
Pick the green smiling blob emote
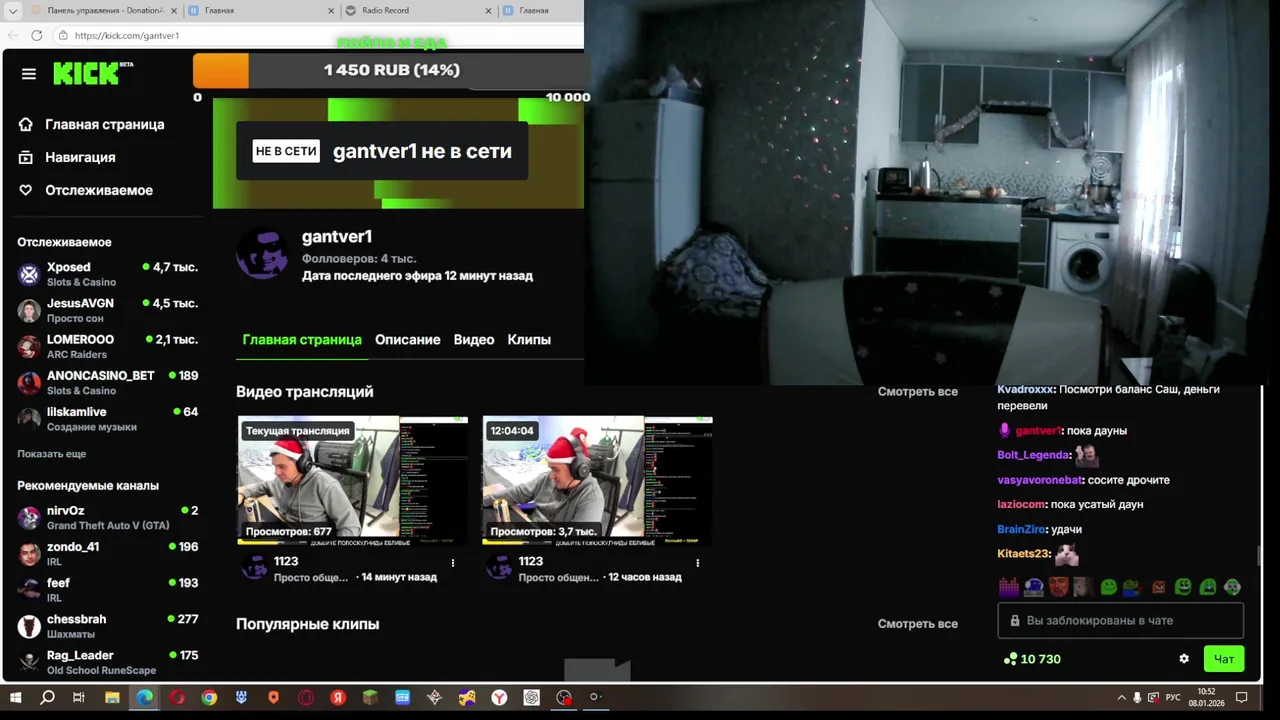[x=1108, y=587]
